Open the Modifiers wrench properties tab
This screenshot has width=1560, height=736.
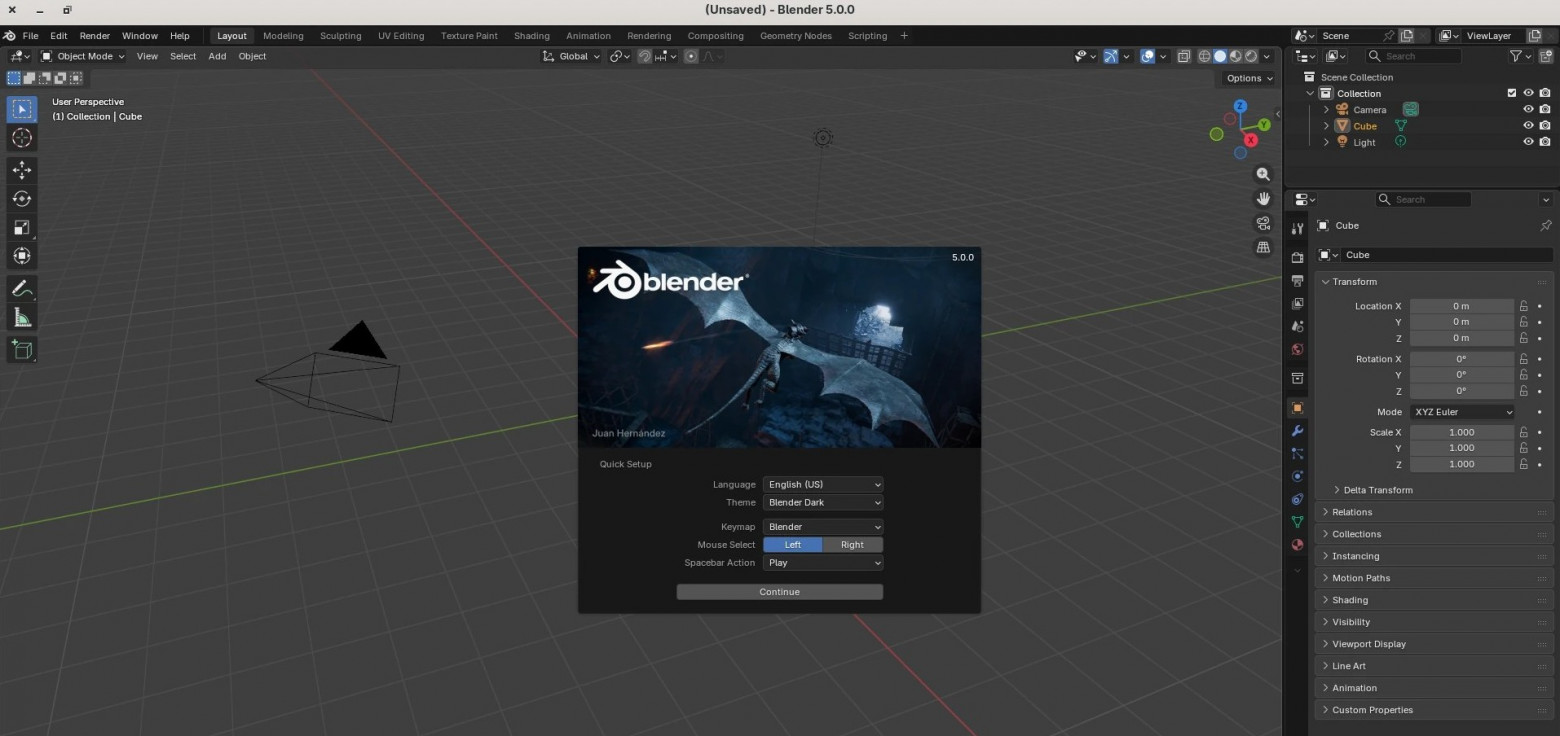click(1297, 431)
